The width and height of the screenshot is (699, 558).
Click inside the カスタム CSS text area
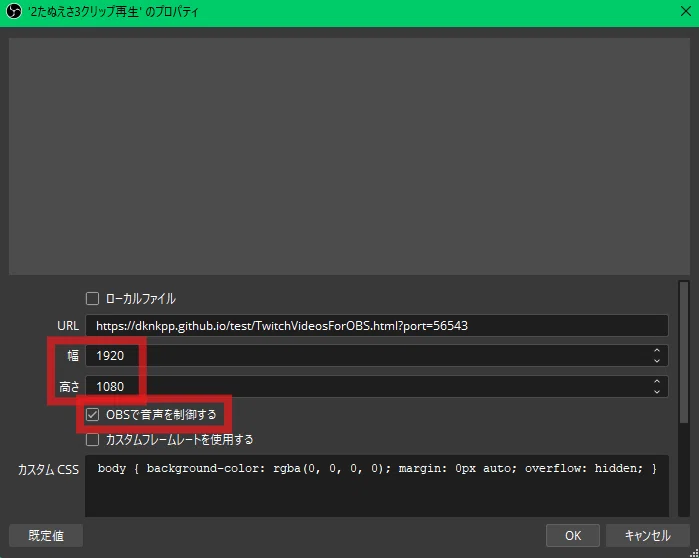[377, 486]
